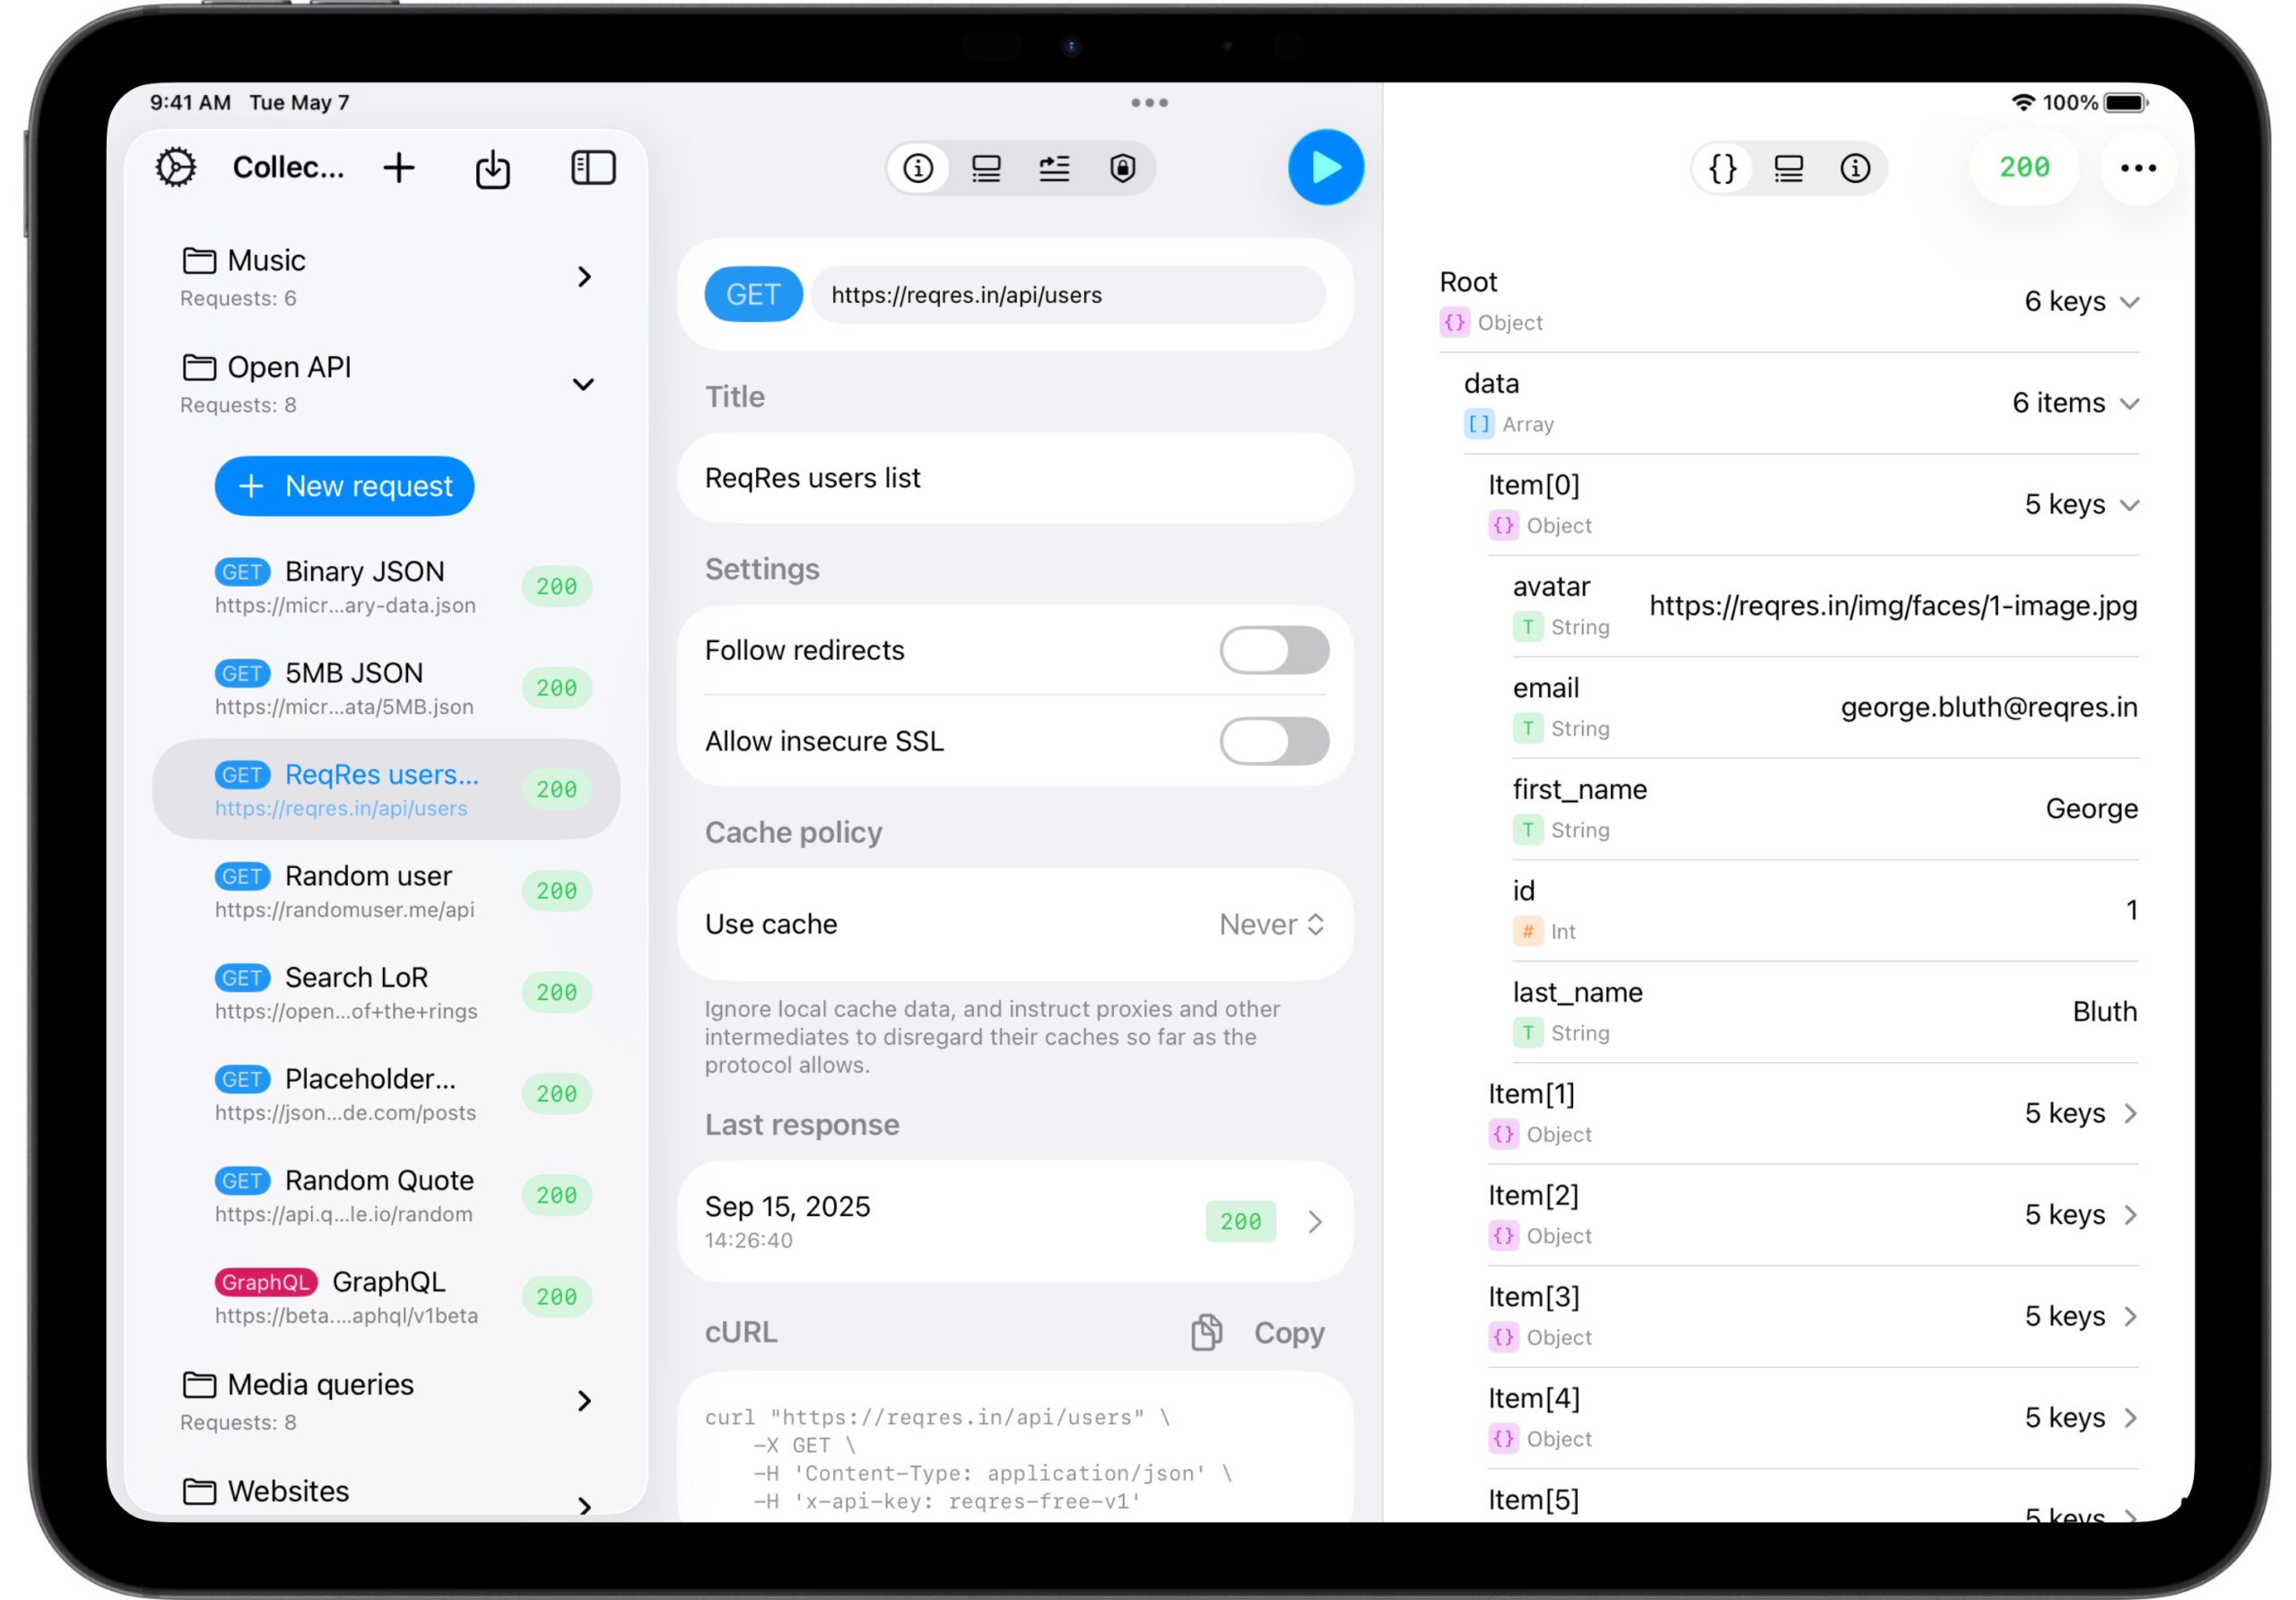Switch the response to JSON braces view

1722,168
